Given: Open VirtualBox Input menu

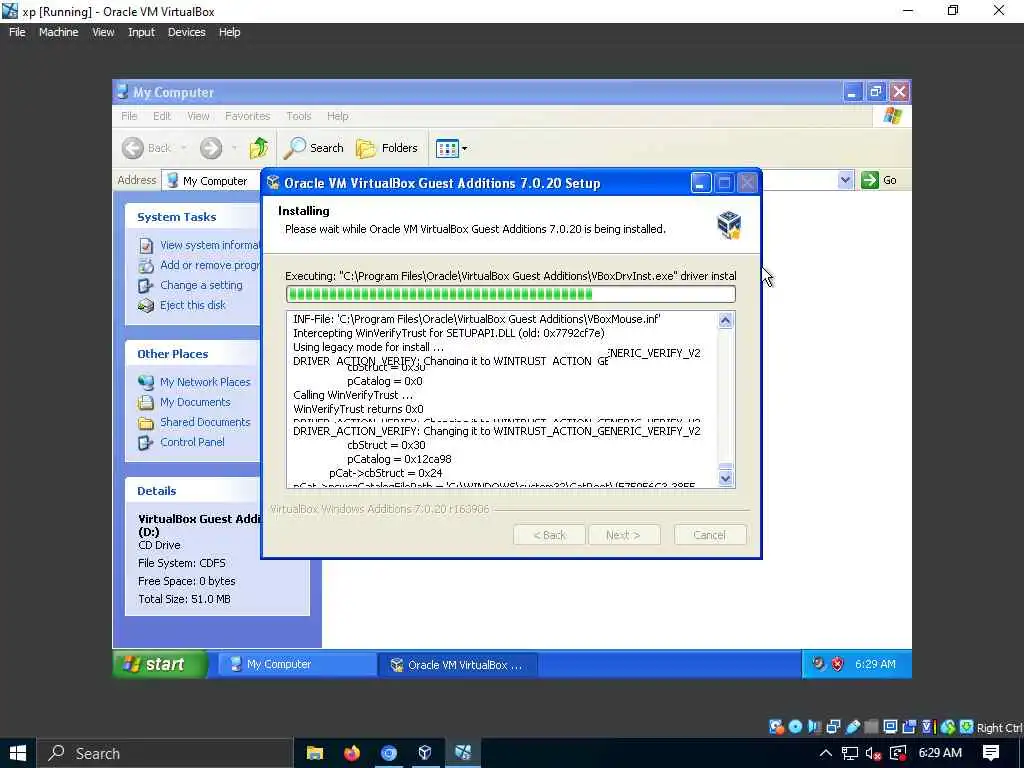Looking at the screenshot, I should pyautogui.click(x=141, y=32).
